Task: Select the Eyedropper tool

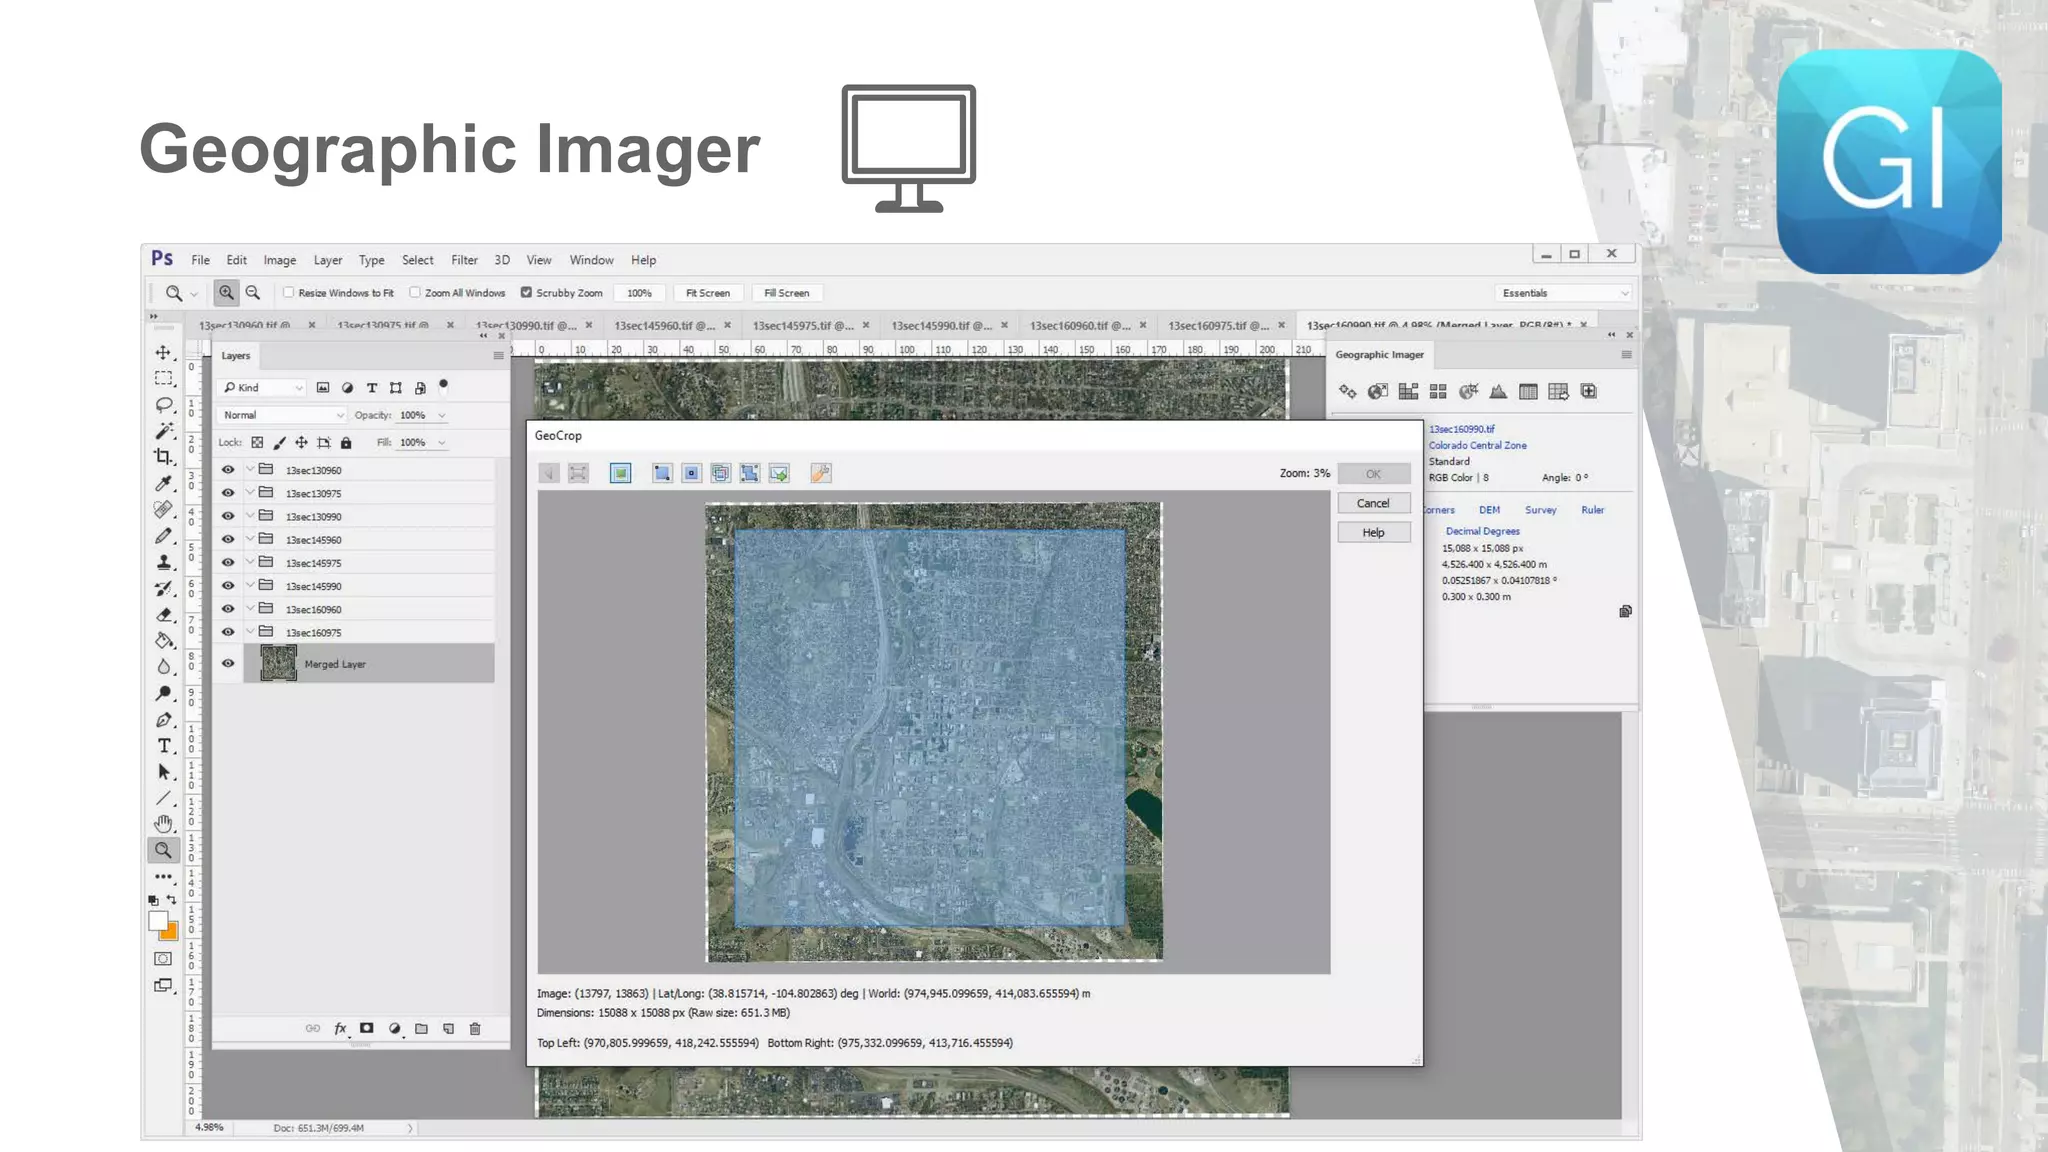Action: click(163, 483)
